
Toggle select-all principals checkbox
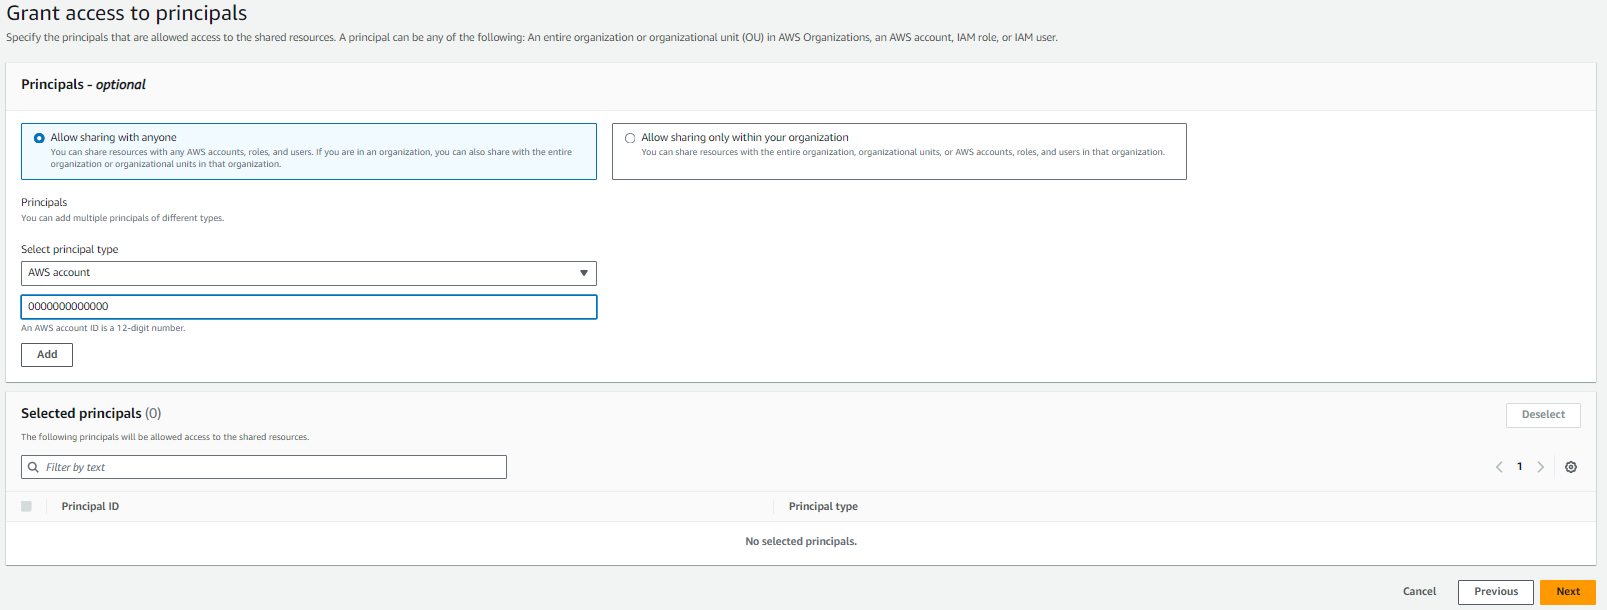[x=26, y=506]
